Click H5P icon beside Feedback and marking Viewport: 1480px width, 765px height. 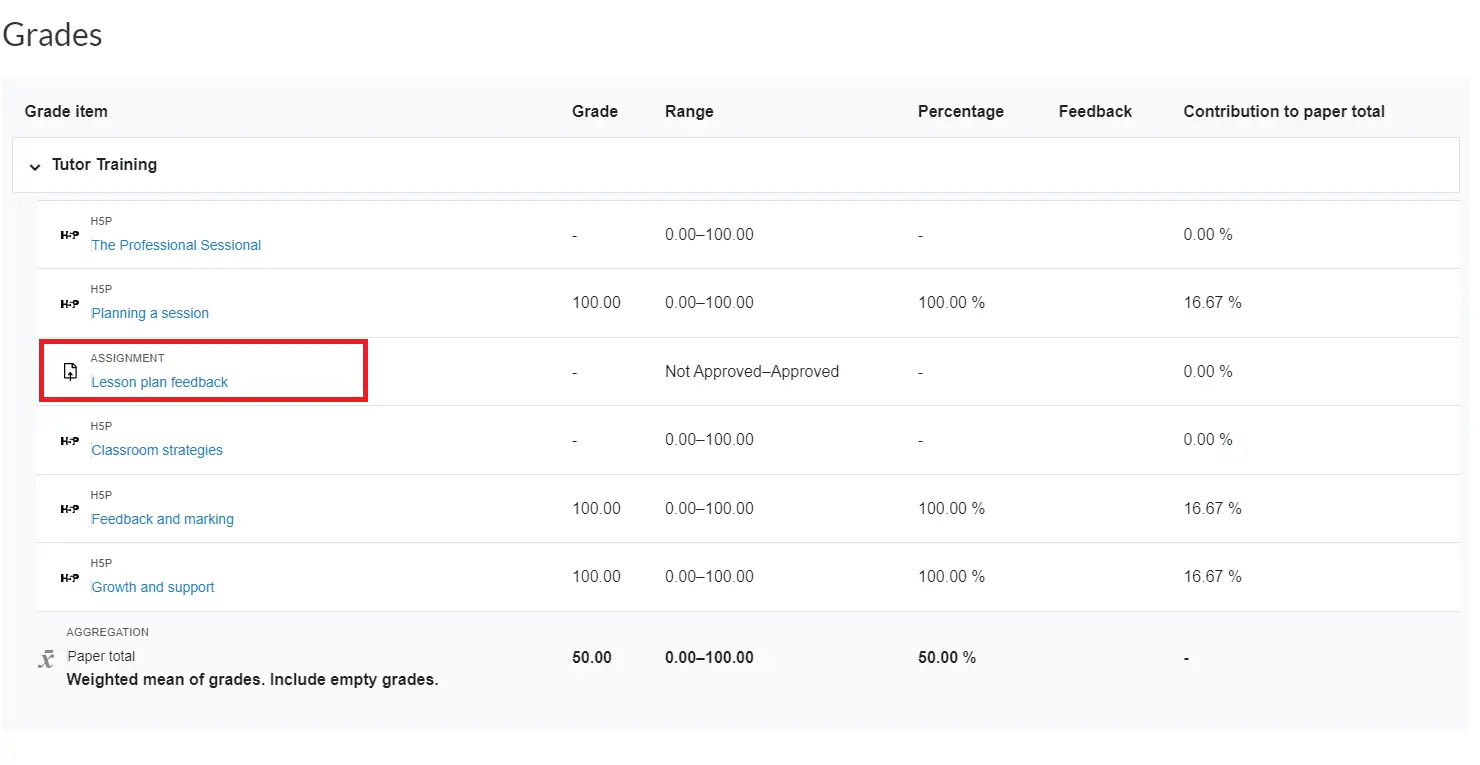[x=70, y=509]
